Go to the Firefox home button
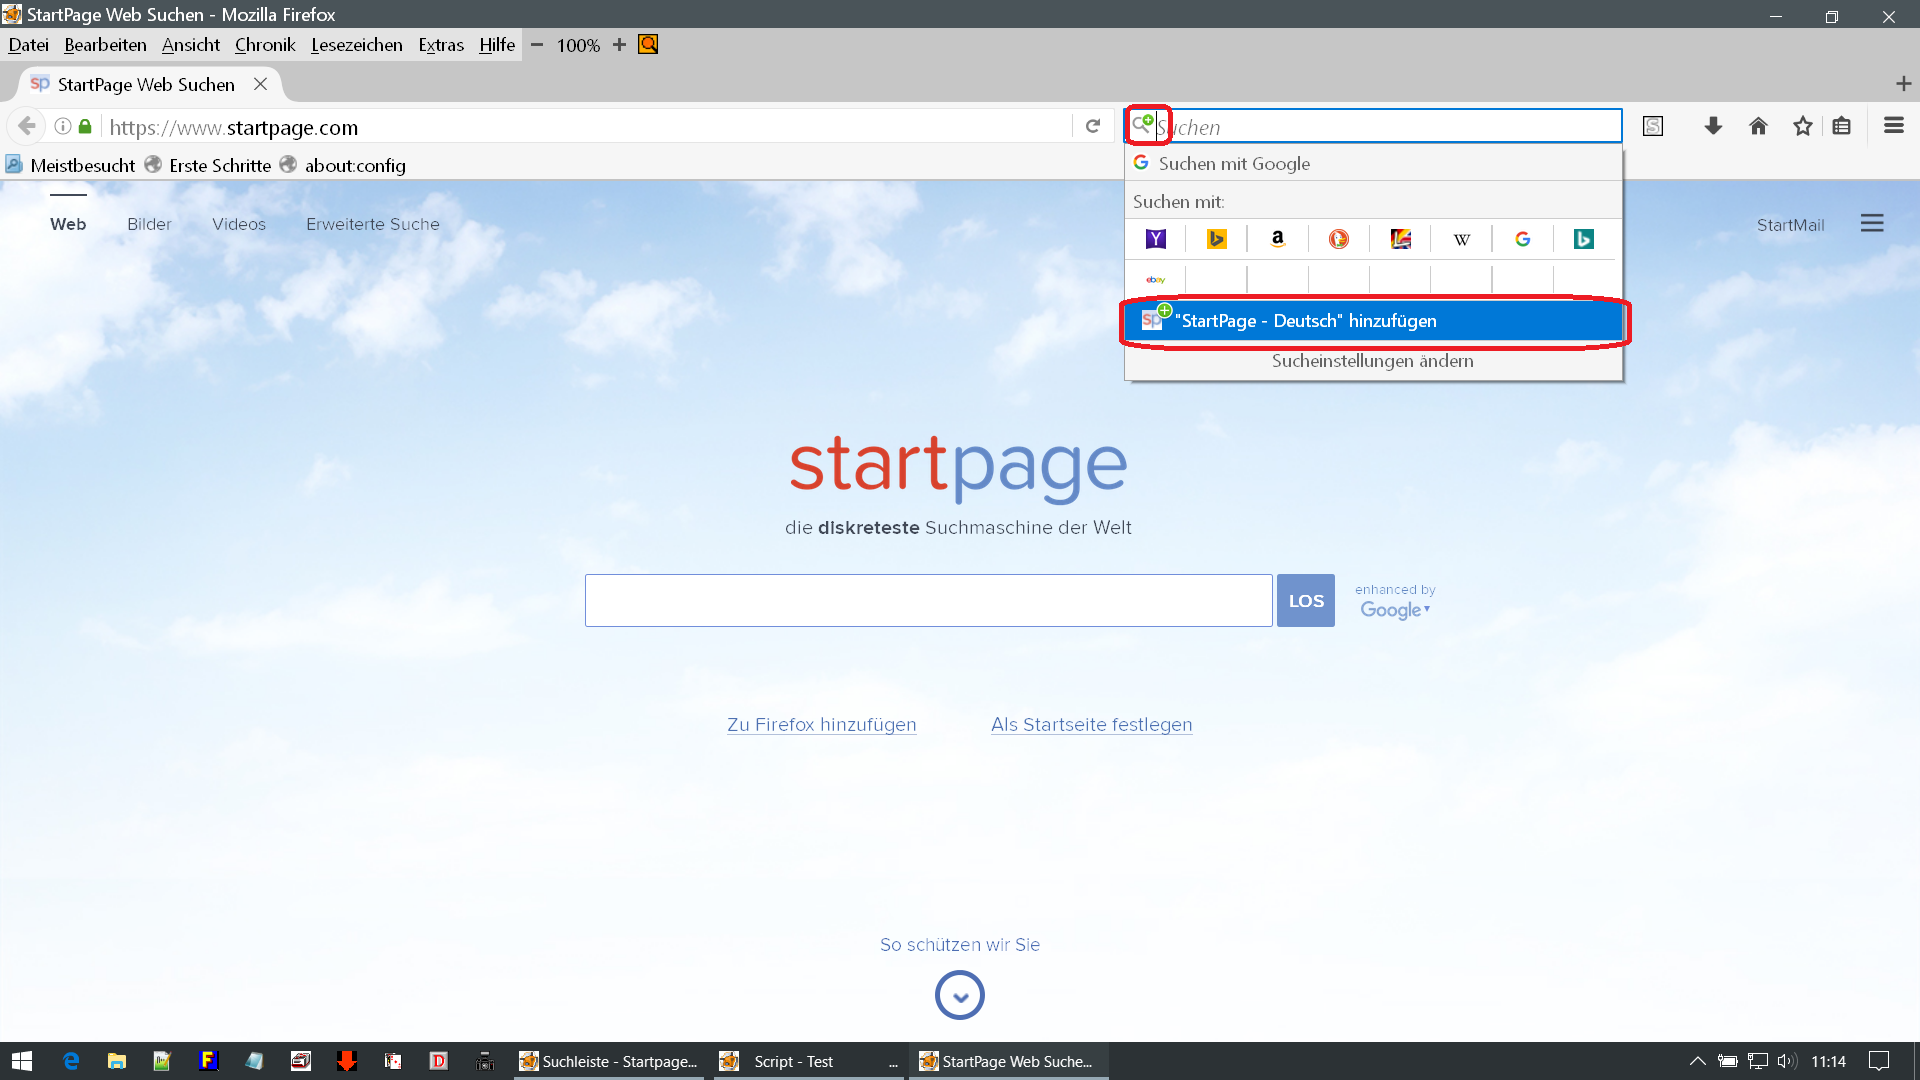 coord(1758,126)
